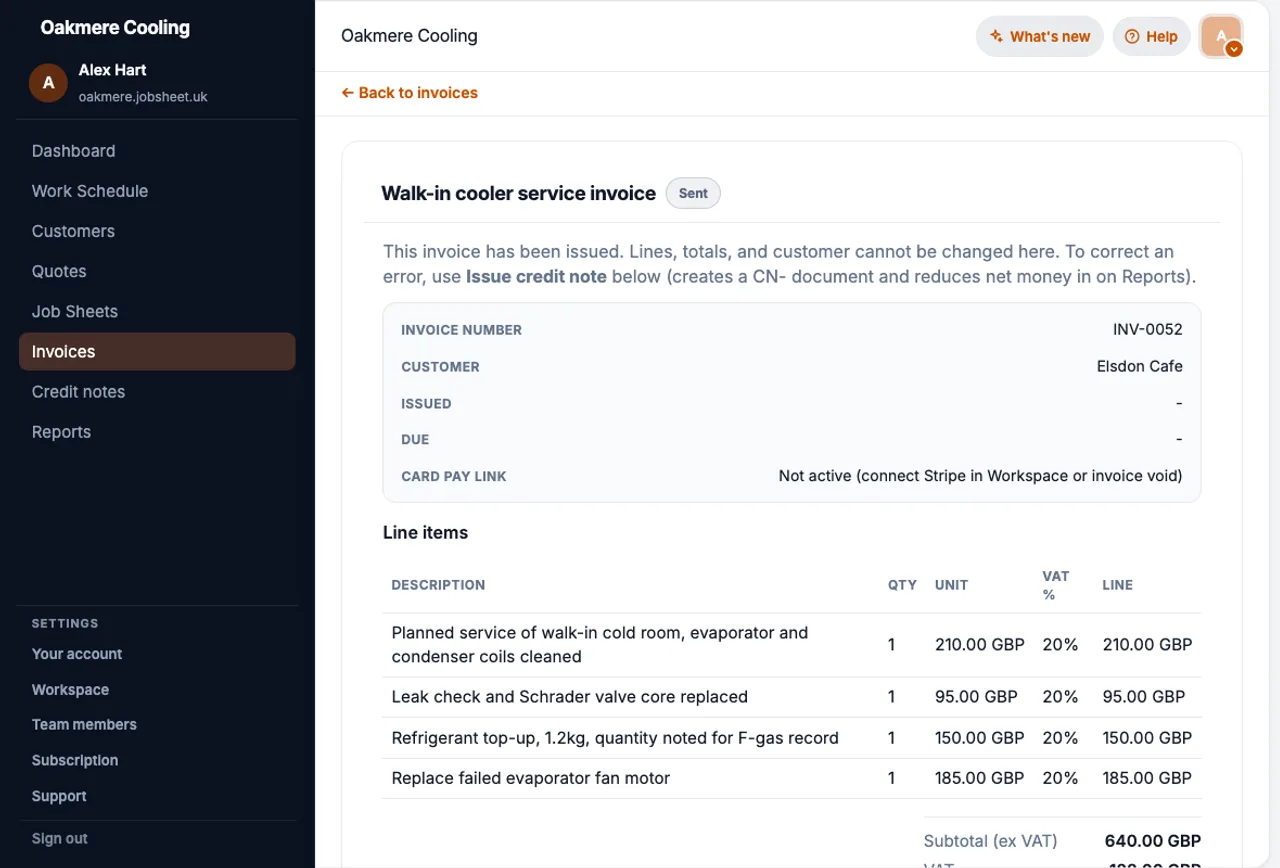The image size is (1280, 868).
Task: Sign out of the account
Action: pyautogui.click(x=60, y=839)
